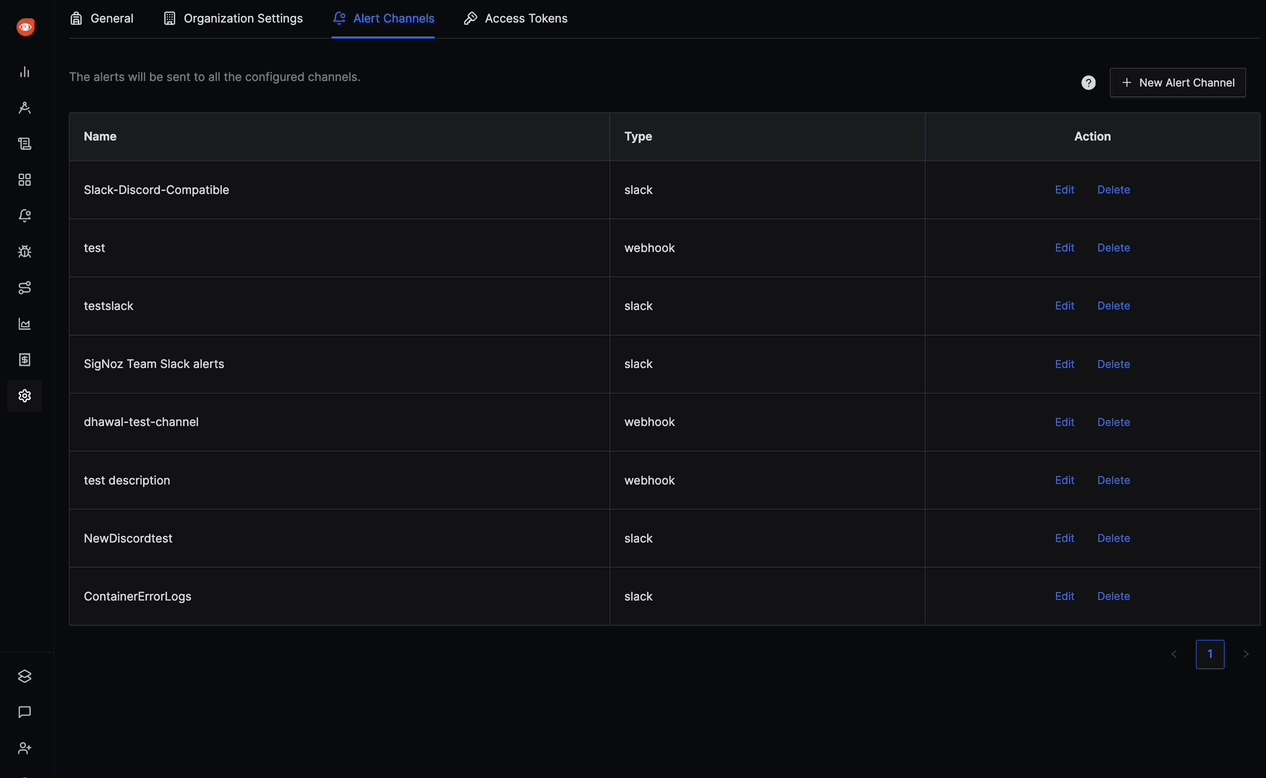The height and width of the screenshot is (778, 1266).
Task: Delete the Slack-Discord-Compatible channel
Action: tap(1114, 190)
